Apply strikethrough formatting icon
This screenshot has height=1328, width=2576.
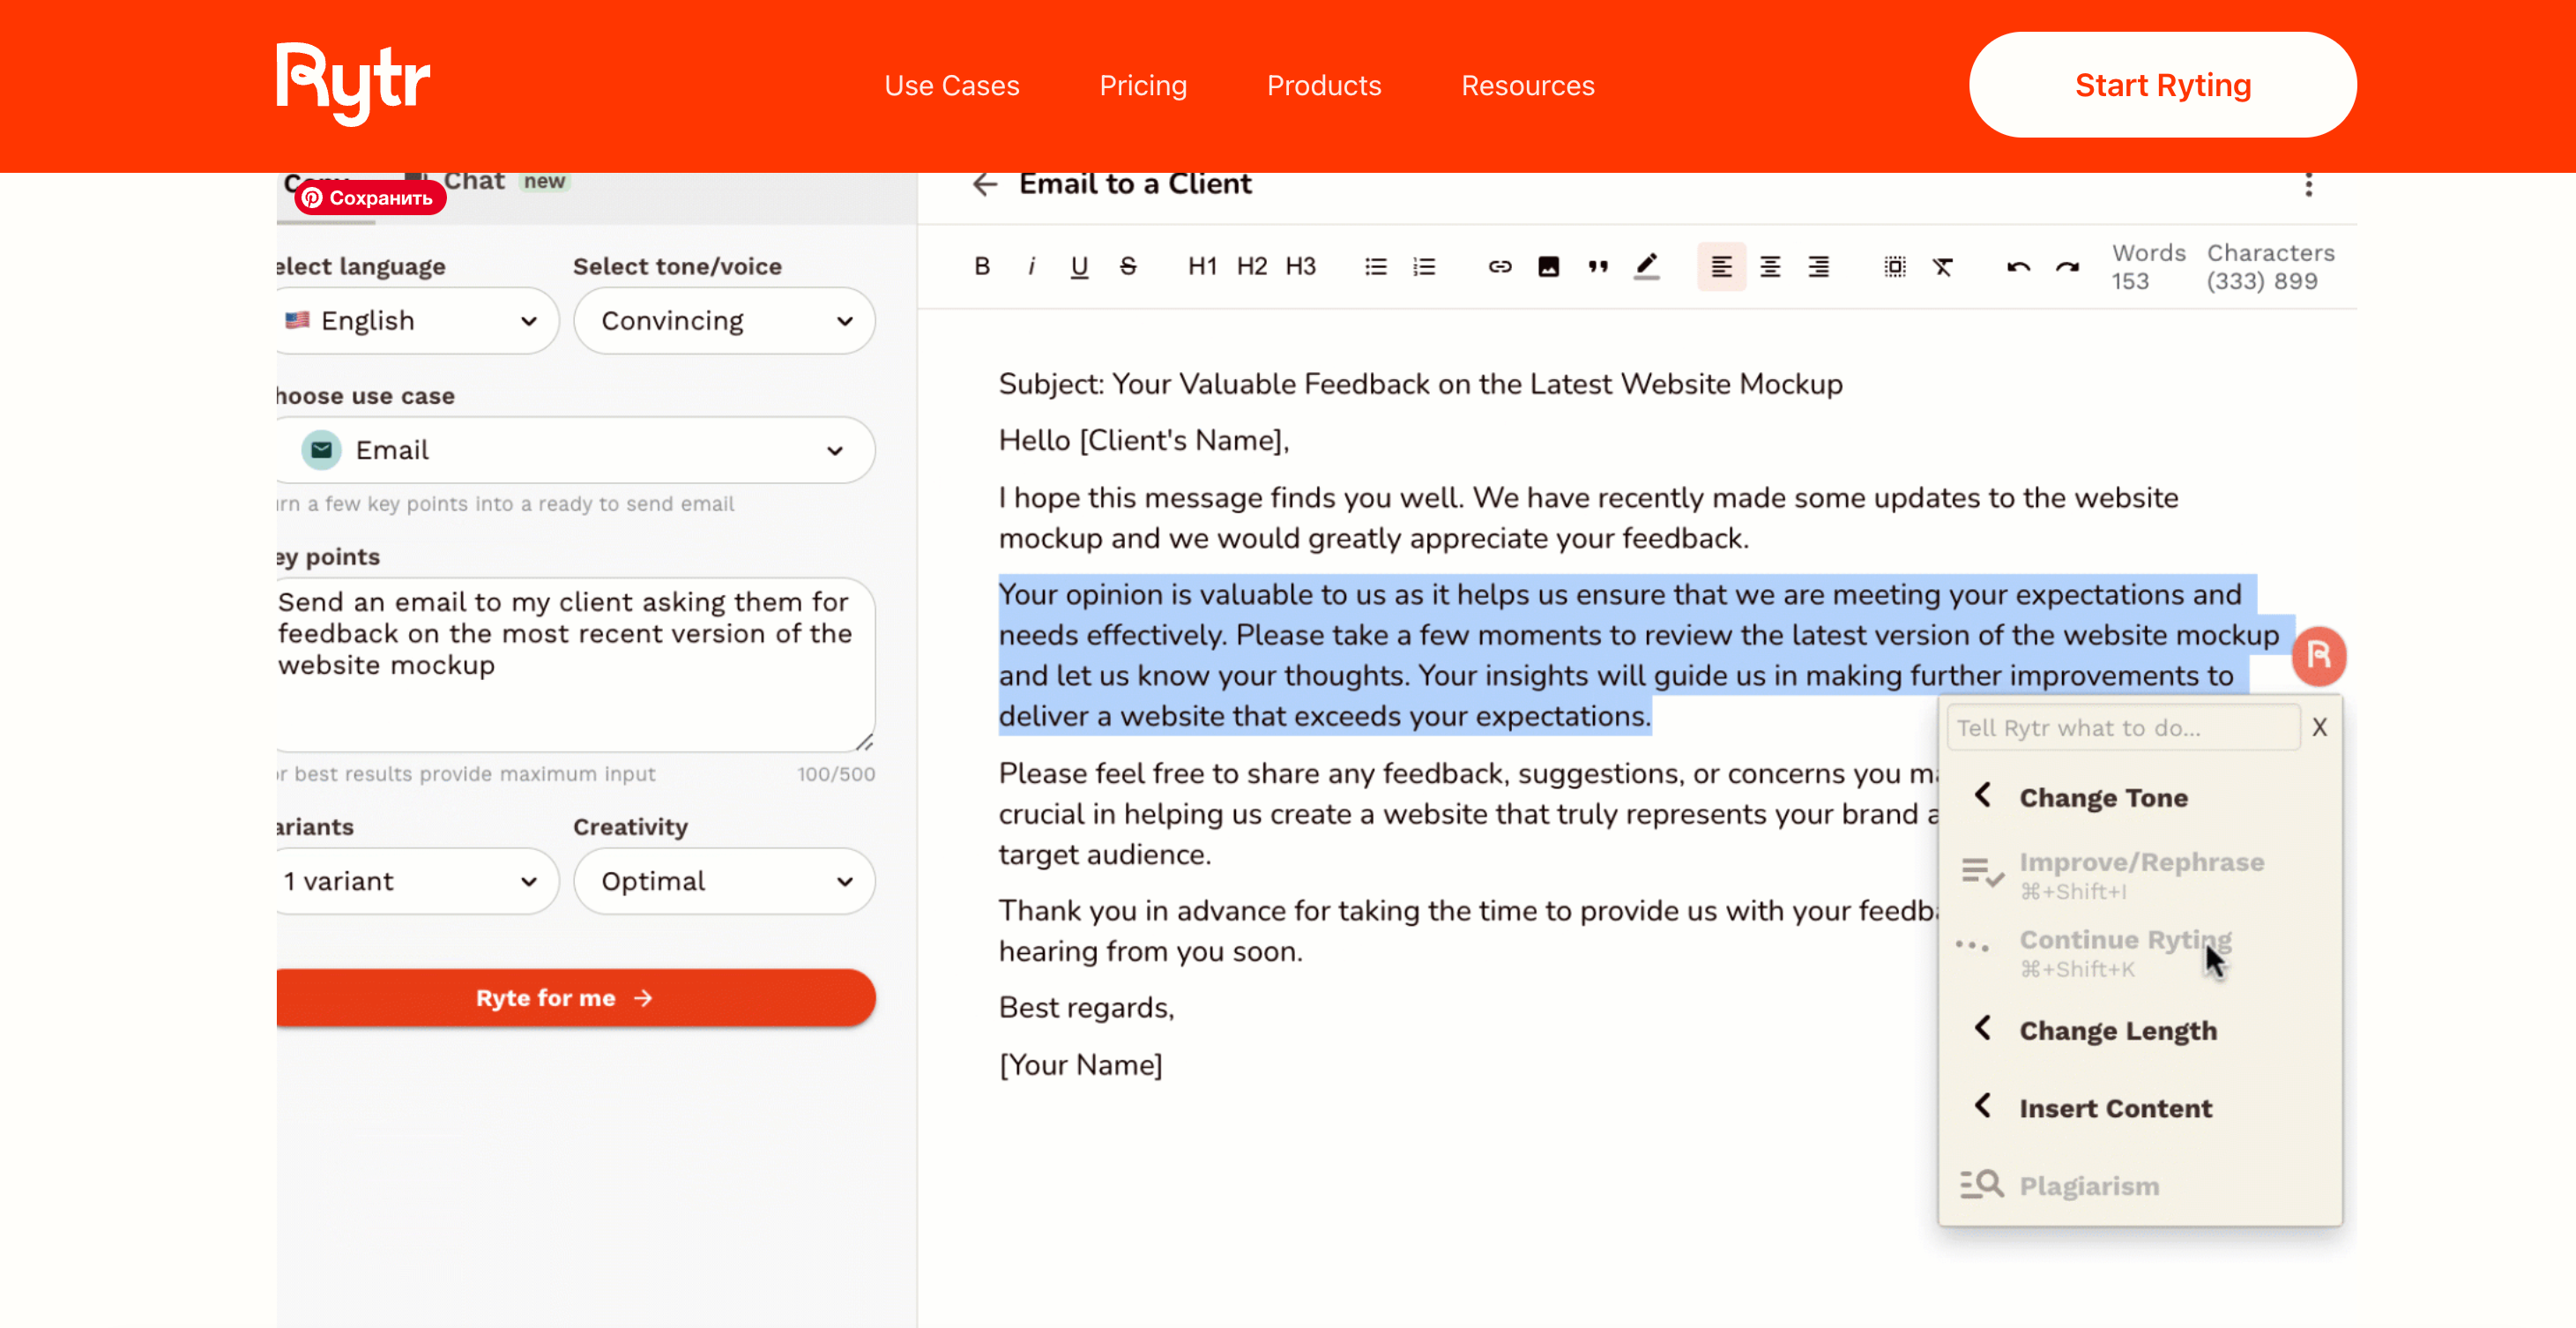coord(1128,266)
